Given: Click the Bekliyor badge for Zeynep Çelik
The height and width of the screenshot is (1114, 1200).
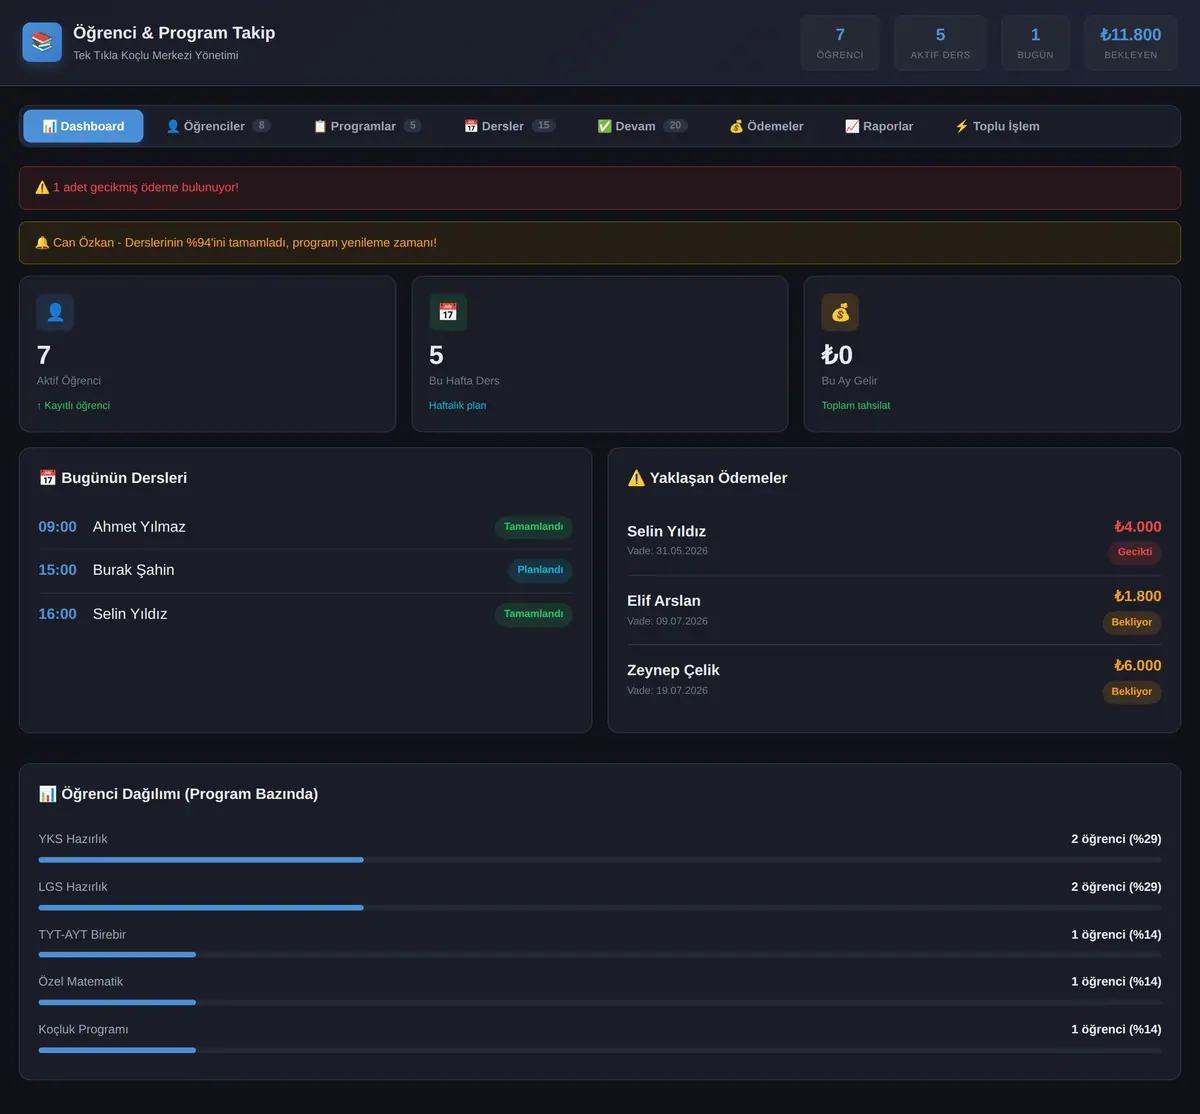Looking at the screenshot, I should 1132,691.
